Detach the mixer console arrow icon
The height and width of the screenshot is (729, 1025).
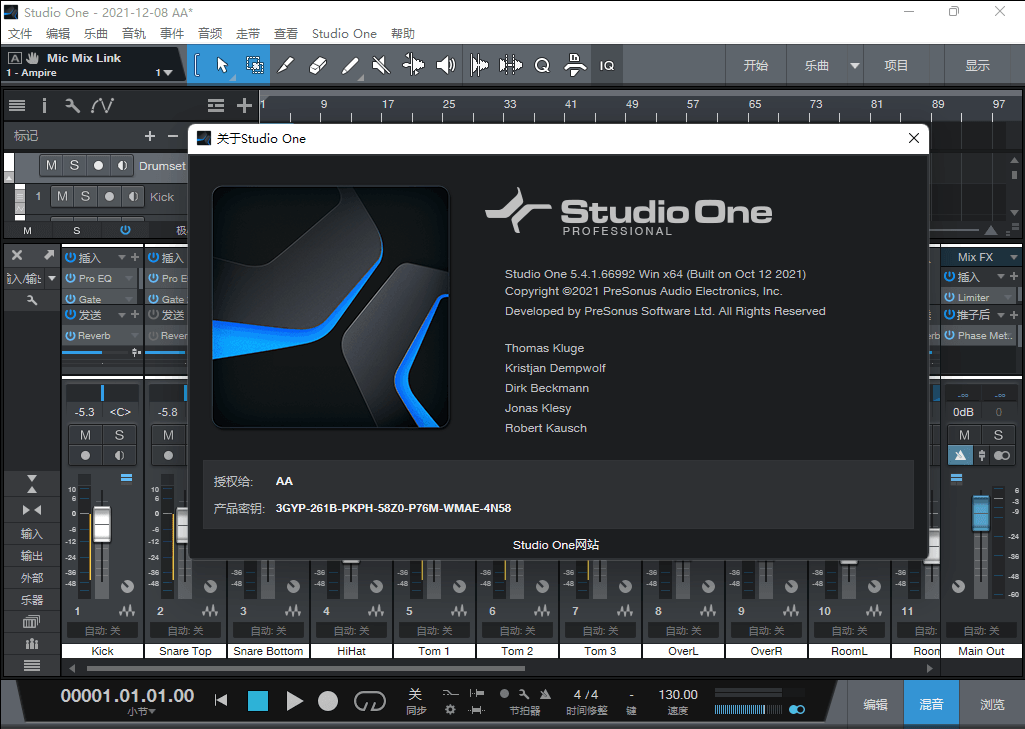coord(48,255)
